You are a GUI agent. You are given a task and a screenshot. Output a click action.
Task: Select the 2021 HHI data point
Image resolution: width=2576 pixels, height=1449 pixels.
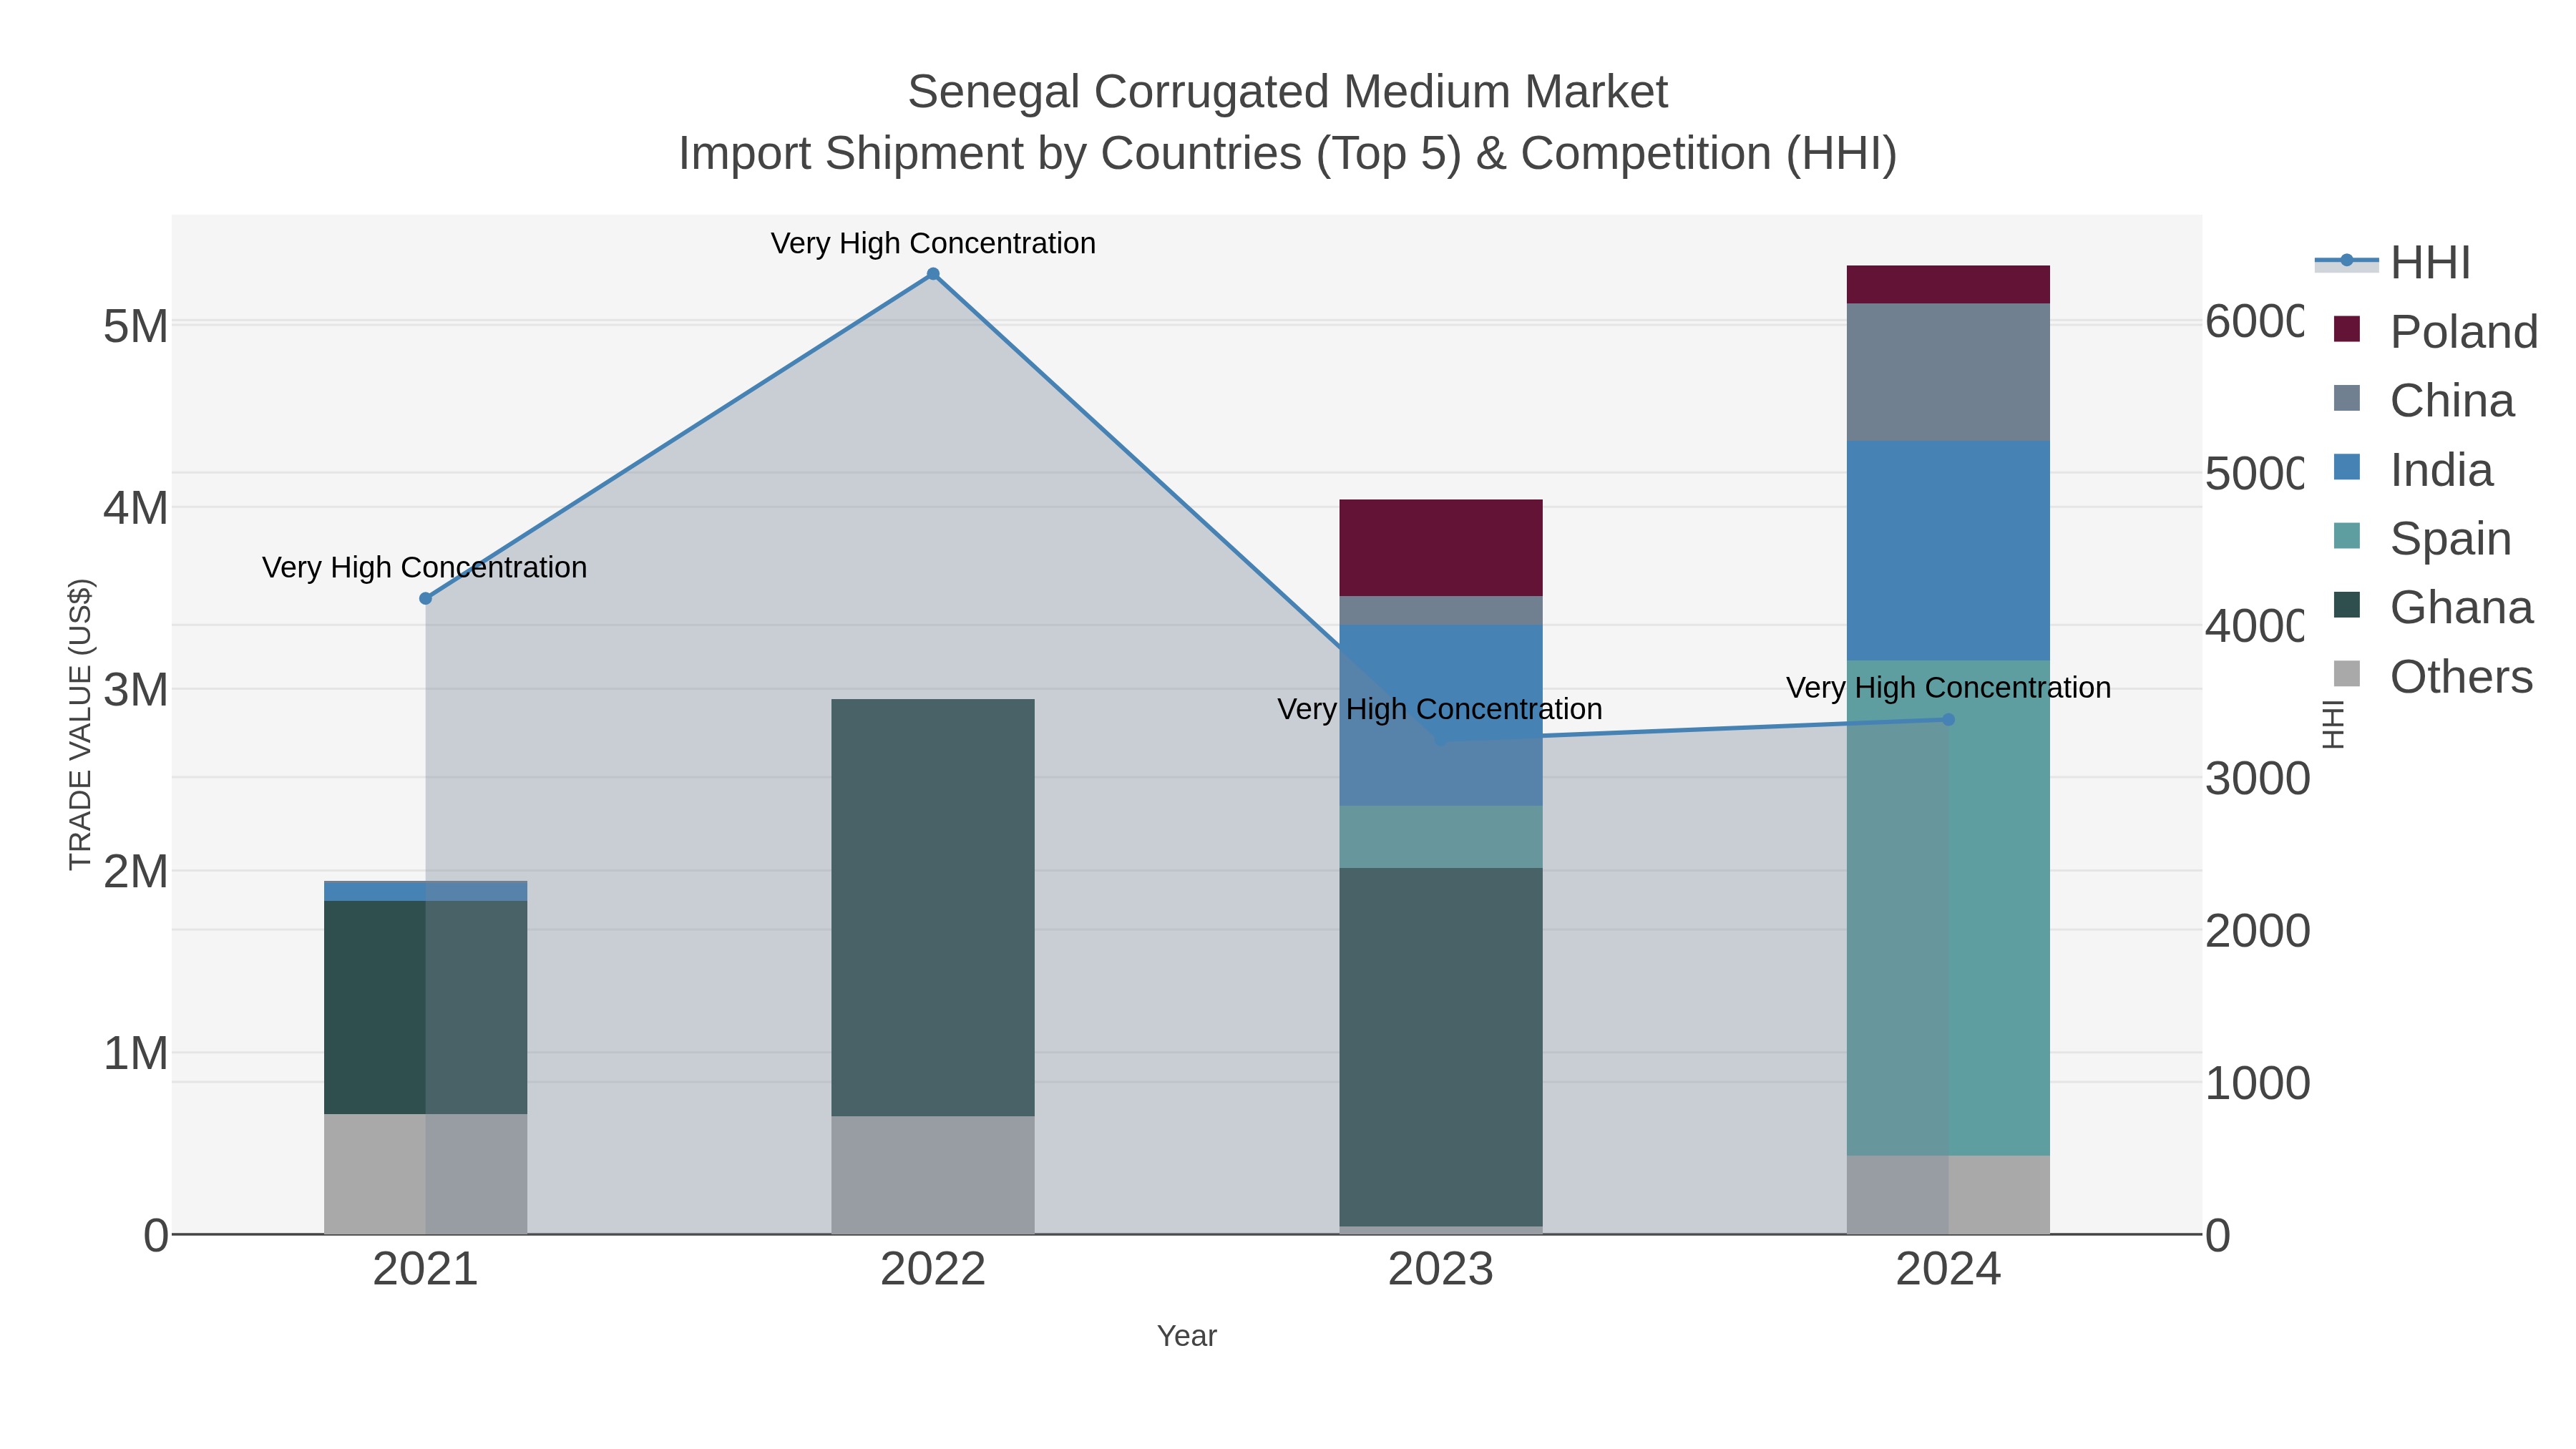click(425, 598)
